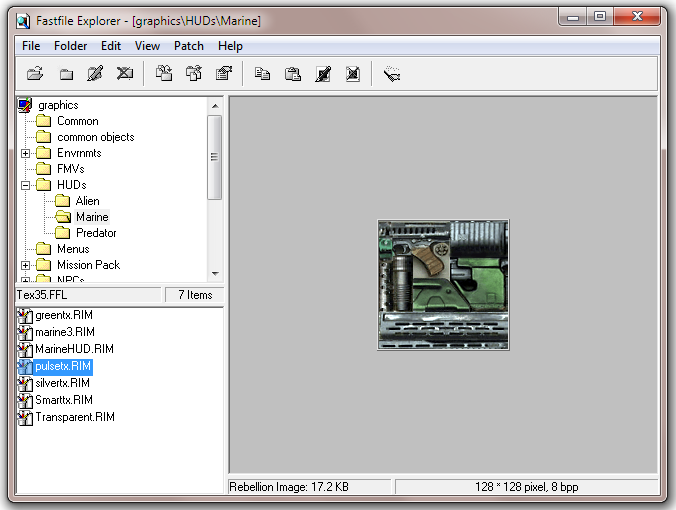The image size is (676, 510).
Task: Click the MarineHUD.RIM file icon
Action: [x=25, y=349]
